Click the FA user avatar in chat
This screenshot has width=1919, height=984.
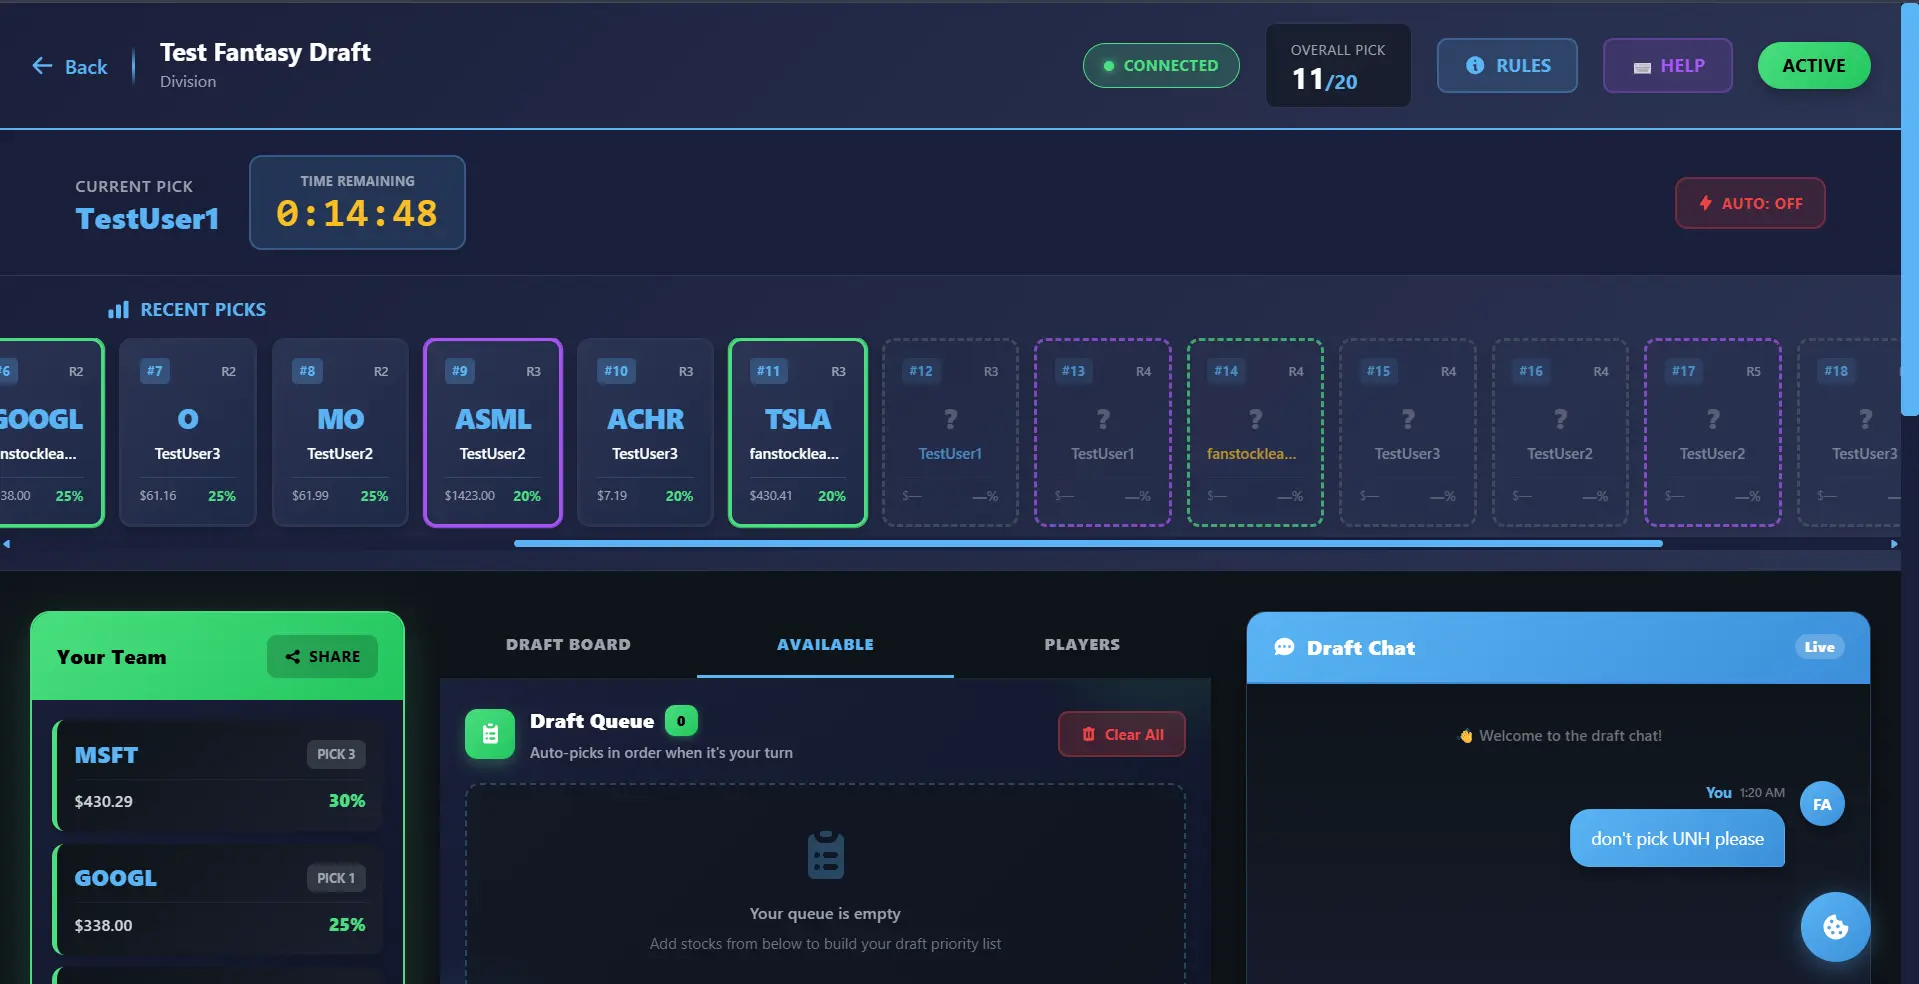(x=1822, y=804)
